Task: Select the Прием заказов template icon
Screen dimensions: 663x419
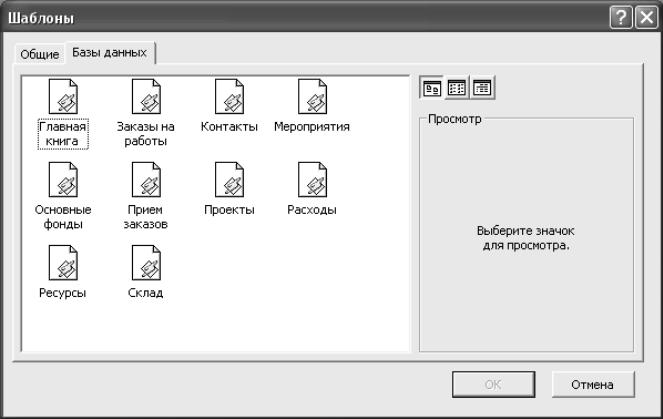Action: point(146,180)
